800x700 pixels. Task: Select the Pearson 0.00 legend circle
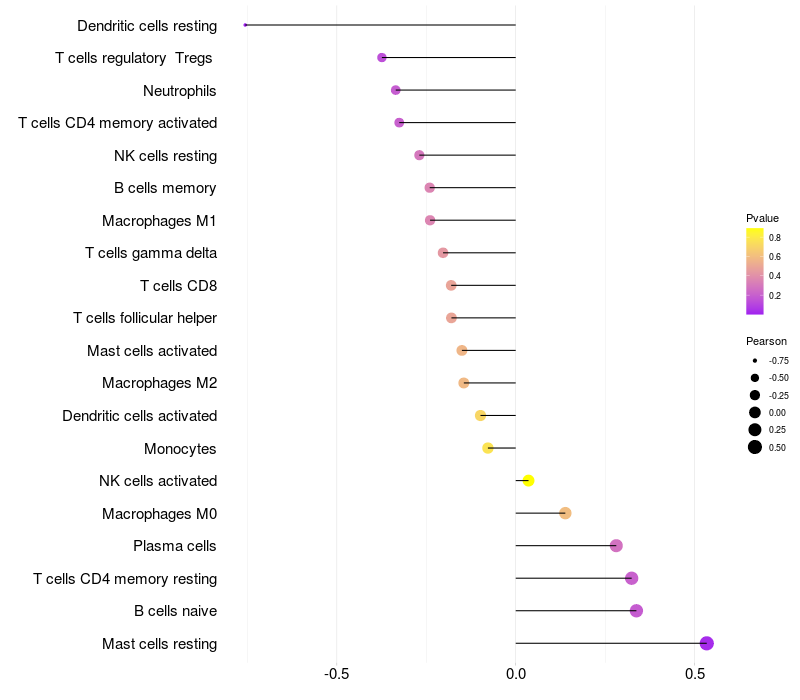point(755,413)
